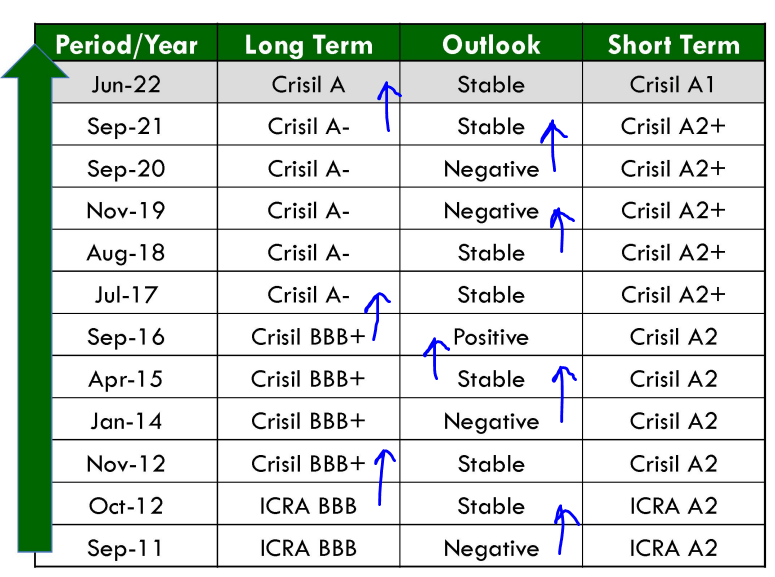Click the Sep-11 period cell

(126, 548)
